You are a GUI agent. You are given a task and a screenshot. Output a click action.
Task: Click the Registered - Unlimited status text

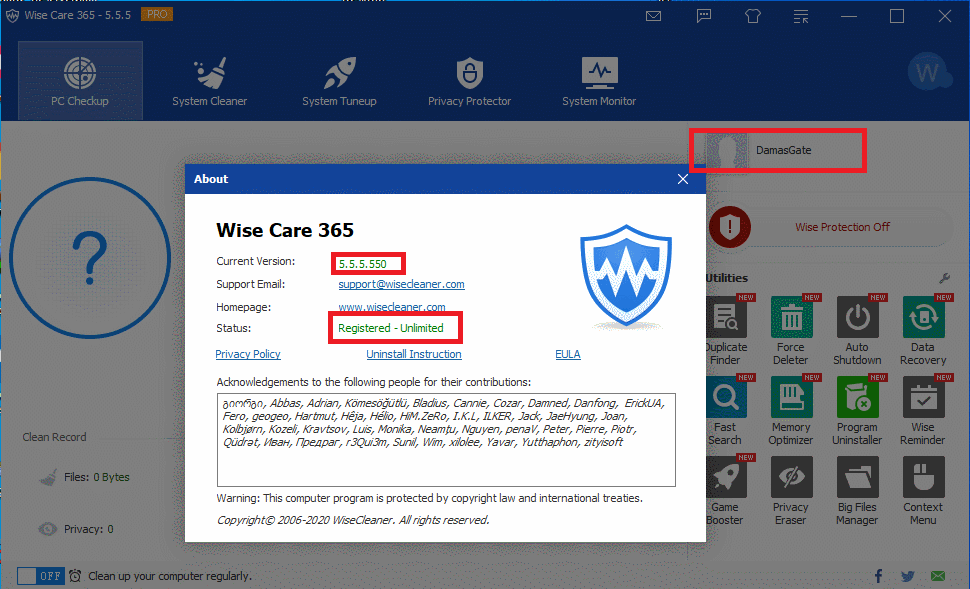click(x=391, y=328)
